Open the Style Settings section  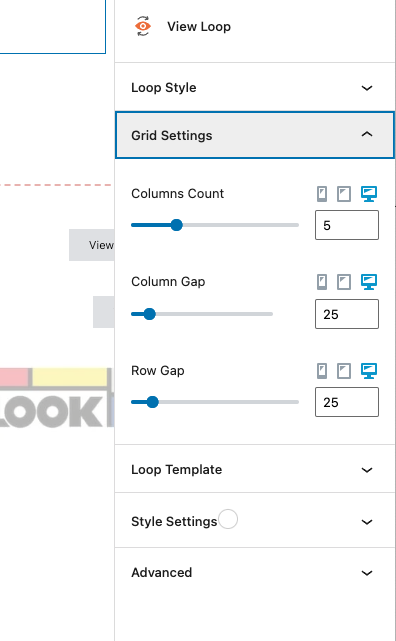click(x=255, y=521)
